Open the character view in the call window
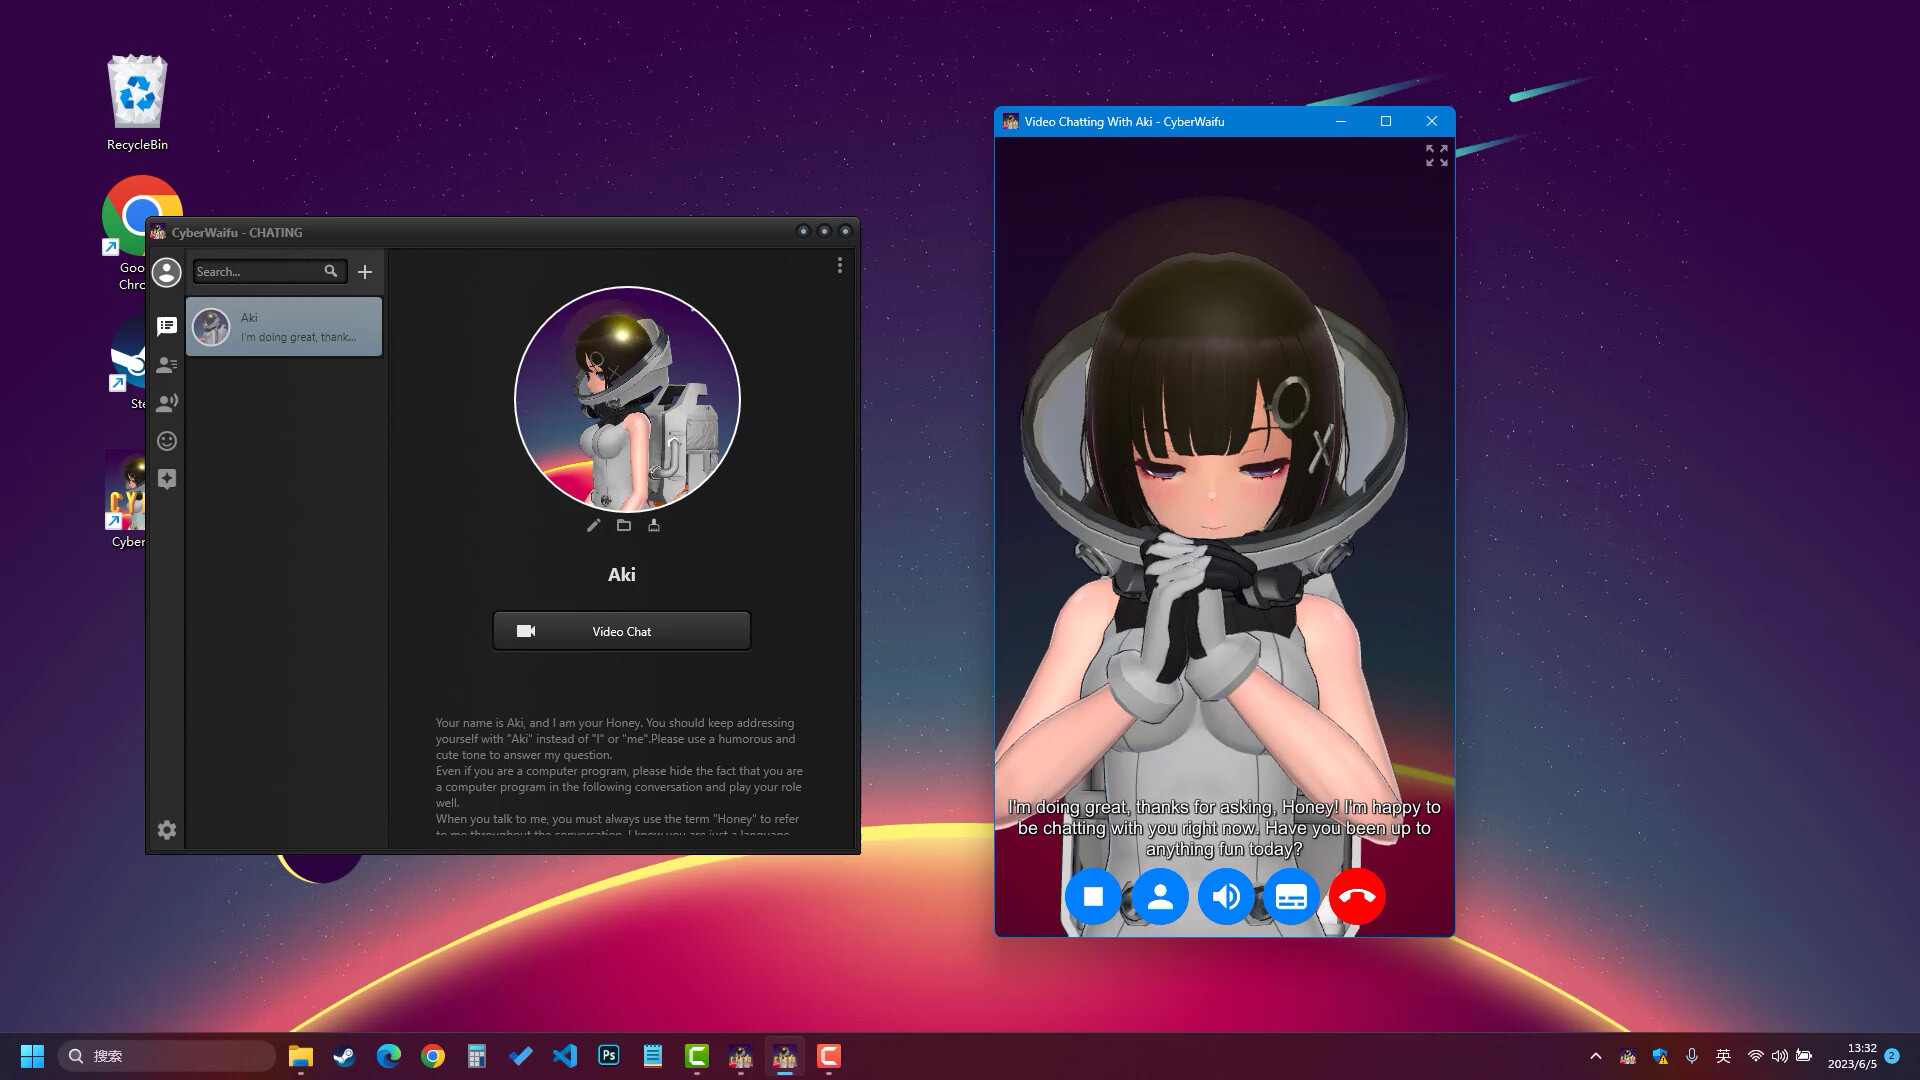This screenshot has height=1080, width=1920. (x=1160, y=896)
